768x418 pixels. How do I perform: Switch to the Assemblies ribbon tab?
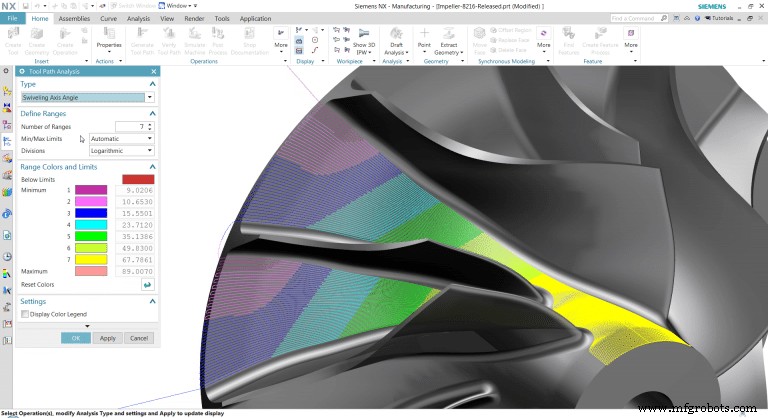click(x=74, y=19)
